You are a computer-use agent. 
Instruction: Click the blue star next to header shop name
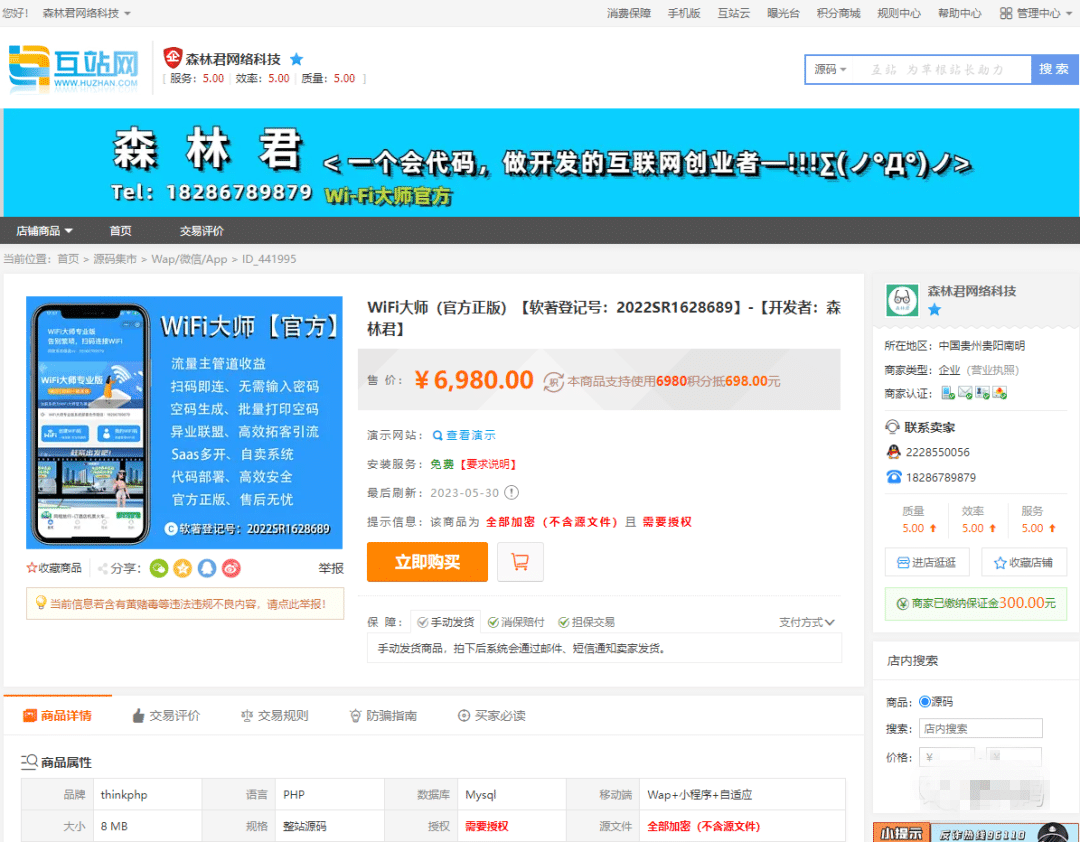pos(297,59)
